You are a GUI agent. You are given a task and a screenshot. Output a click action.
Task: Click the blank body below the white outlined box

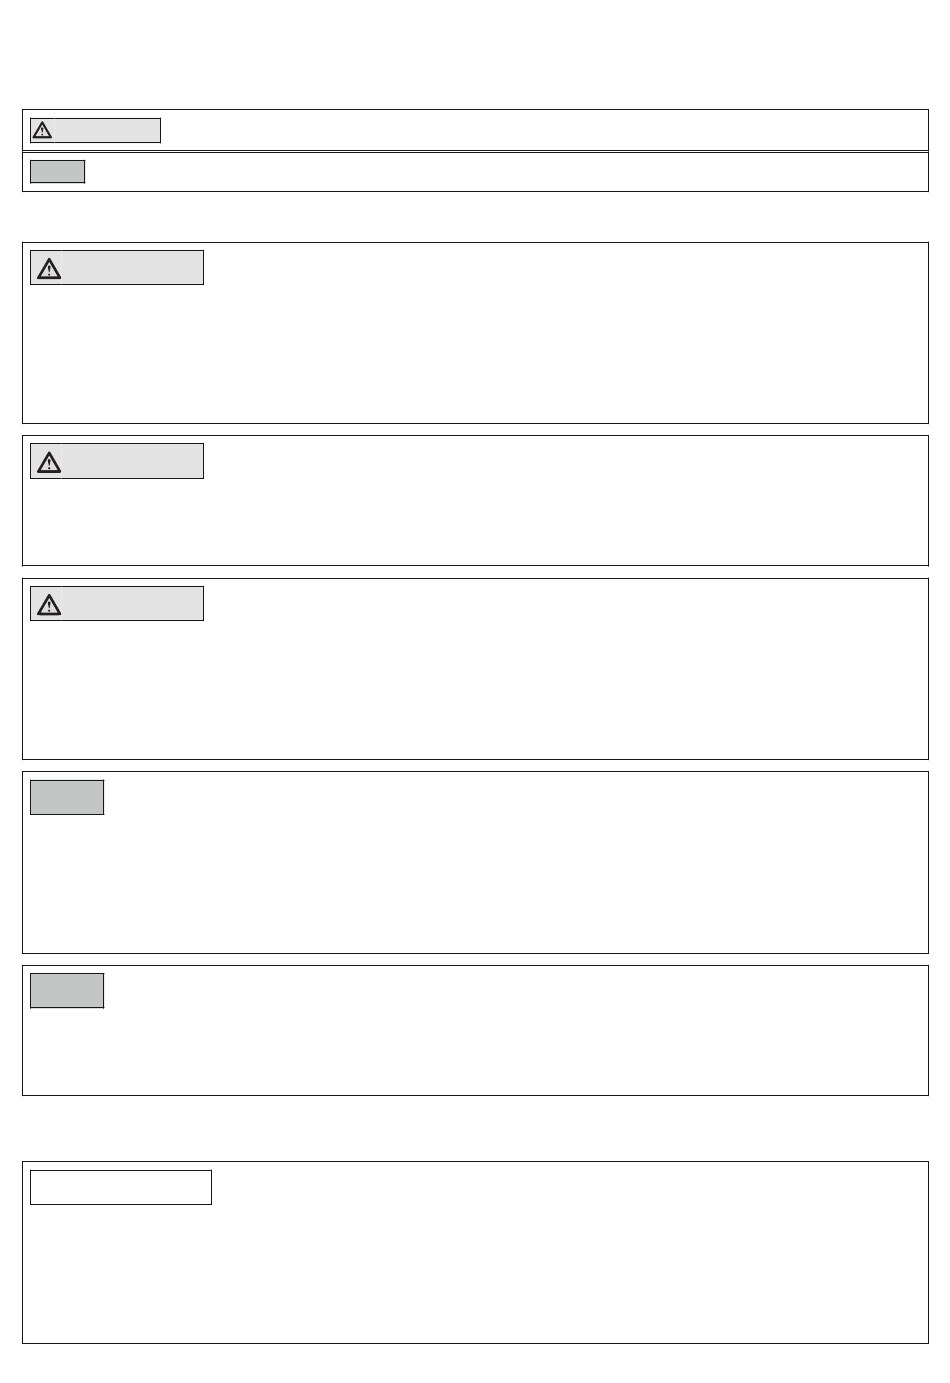point(475,1273)
